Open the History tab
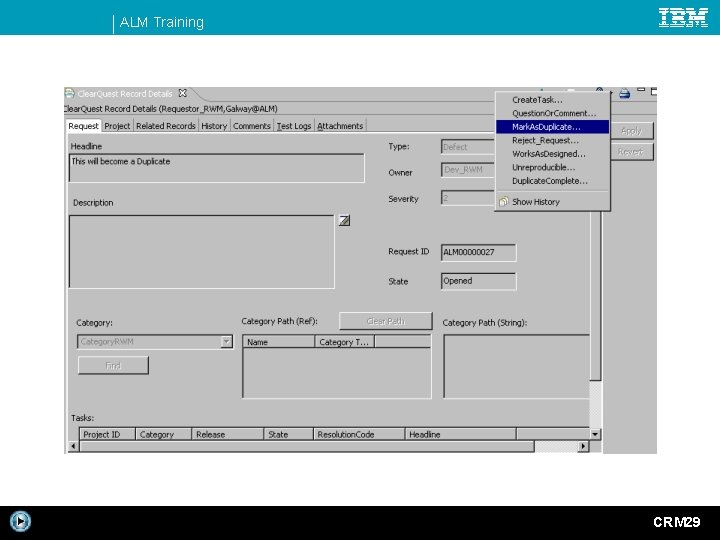This screenshot has height=540, width=720. [214, 126]
